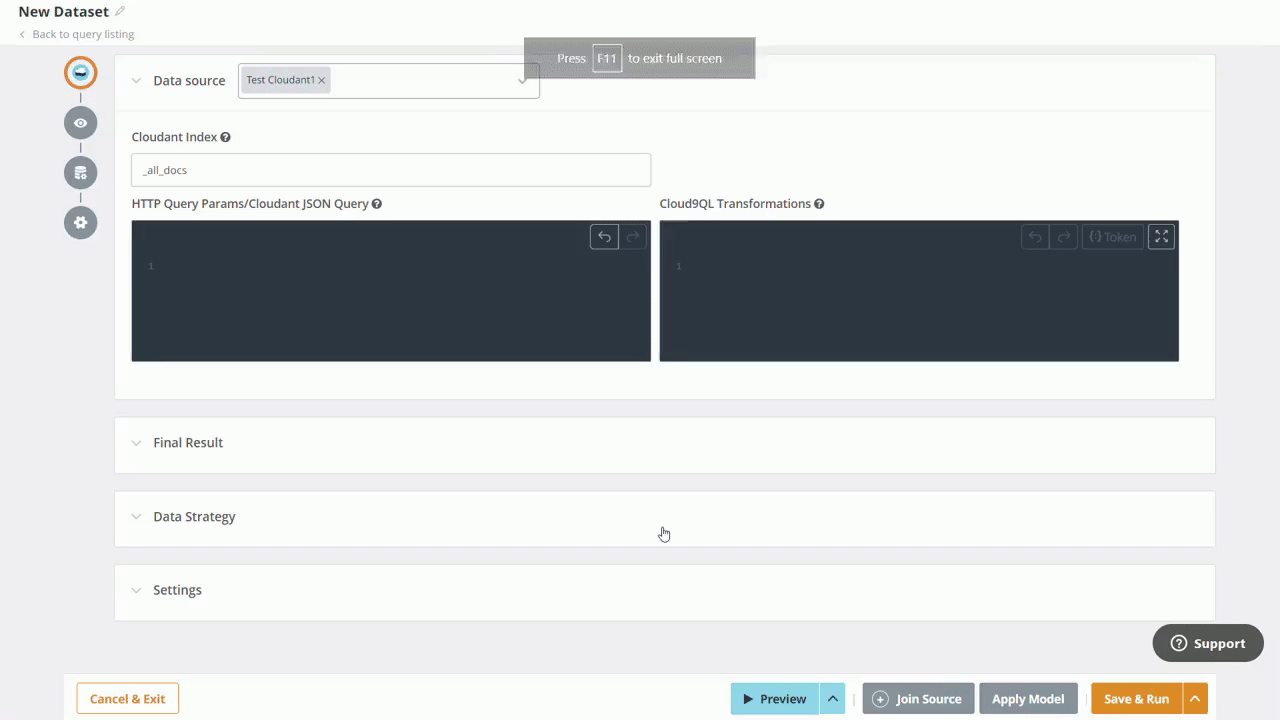Expand the Final Result section

tap(136, 442)
